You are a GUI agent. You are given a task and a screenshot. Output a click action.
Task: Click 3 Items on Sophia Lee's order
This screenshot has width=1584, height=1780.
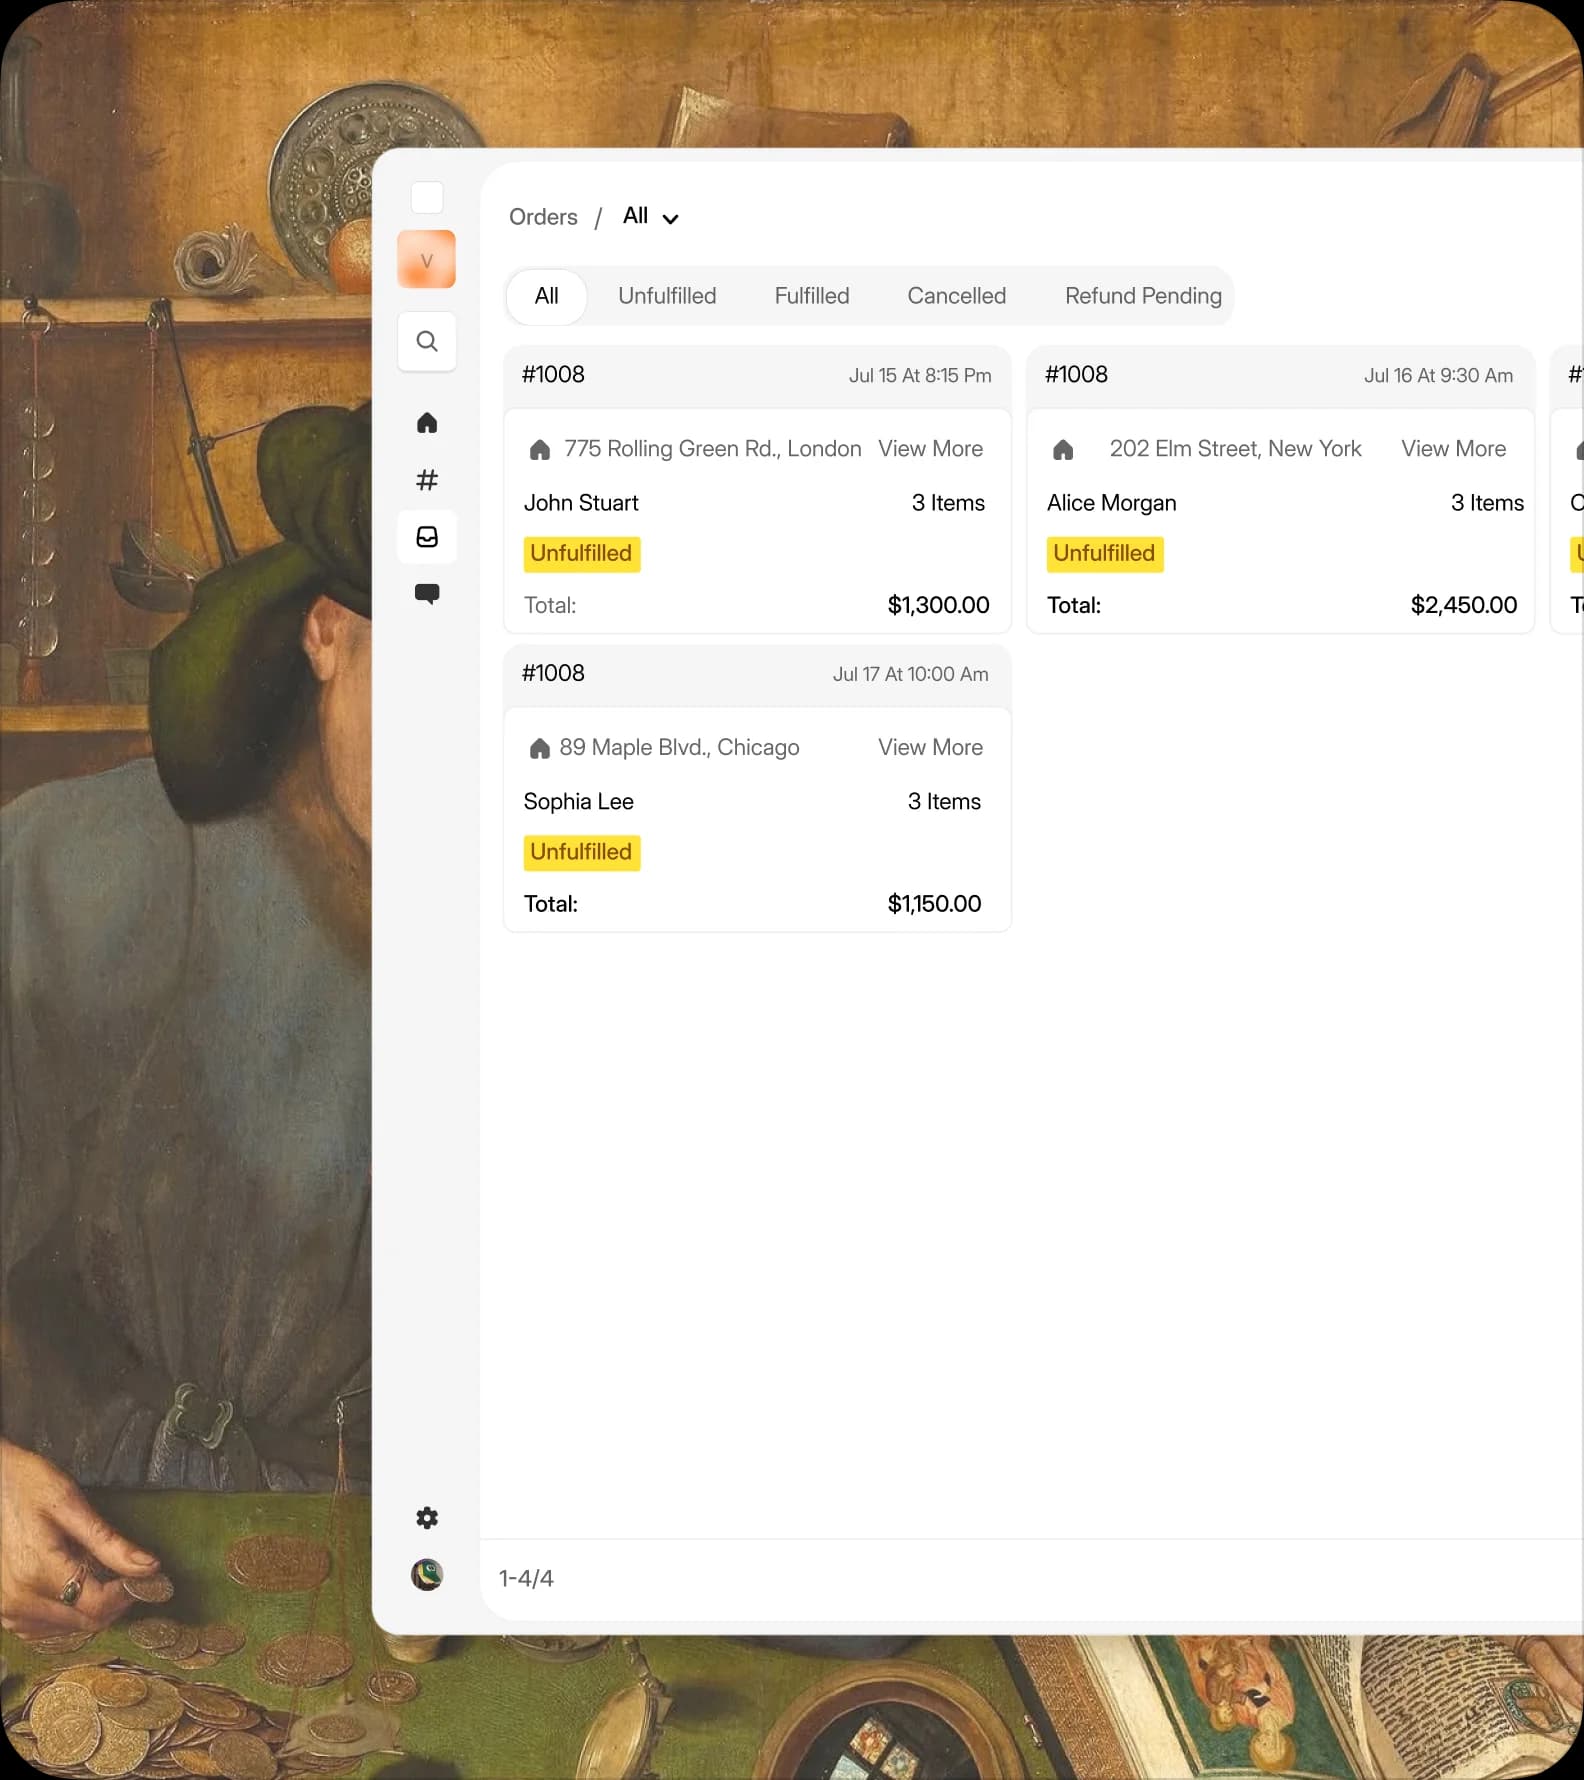[944, 802]
